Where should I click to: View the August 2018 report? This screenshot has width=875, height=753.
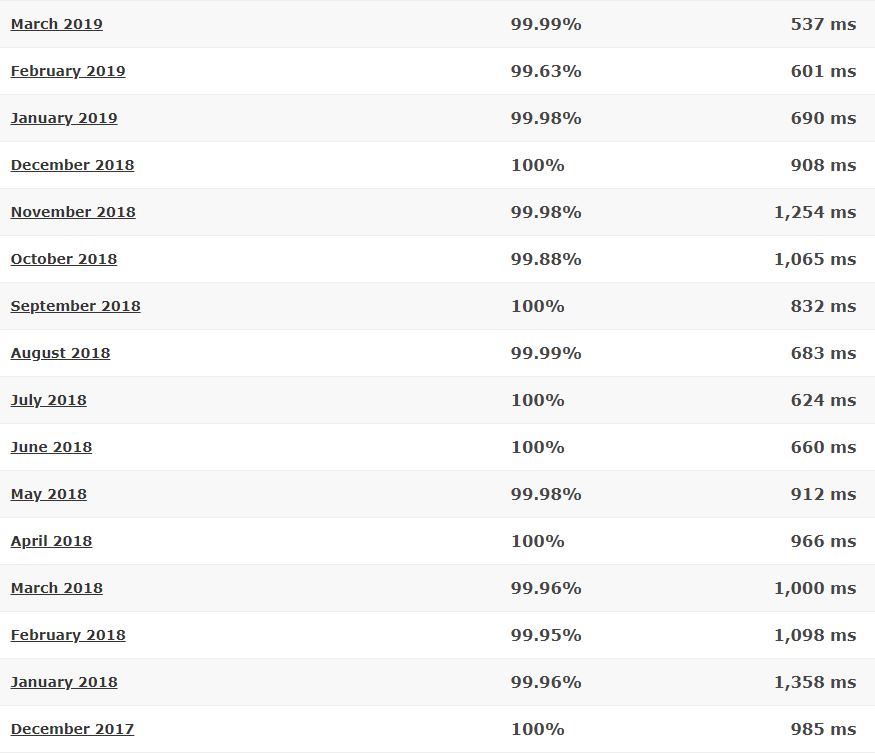click(x=60, y=353)
